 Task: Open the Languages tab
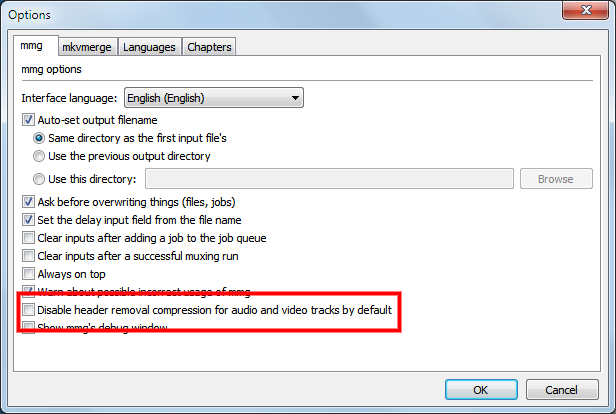click(151, 47)
